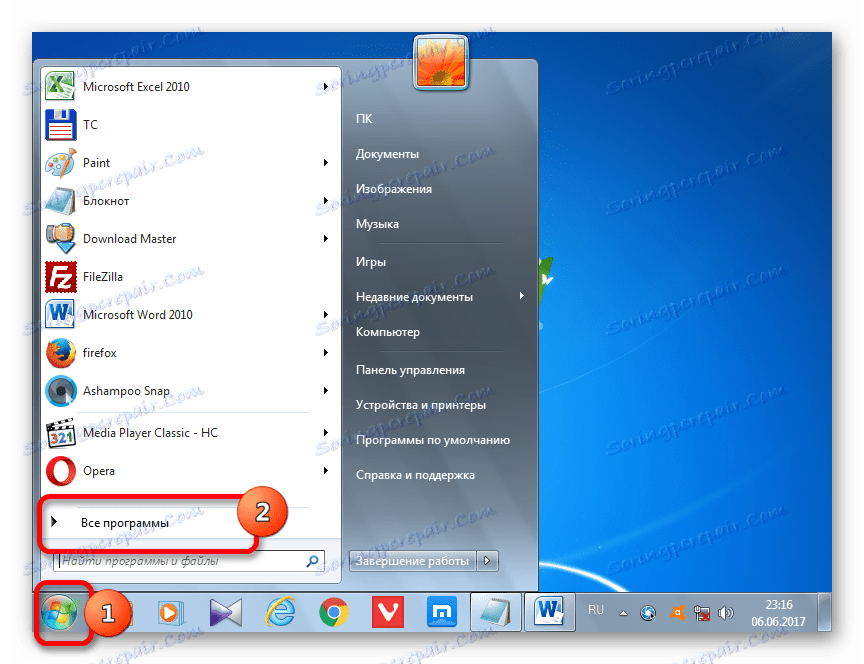Open Документы folder
The height and width of the screenshot is (664, 864).
coord(387,154)
